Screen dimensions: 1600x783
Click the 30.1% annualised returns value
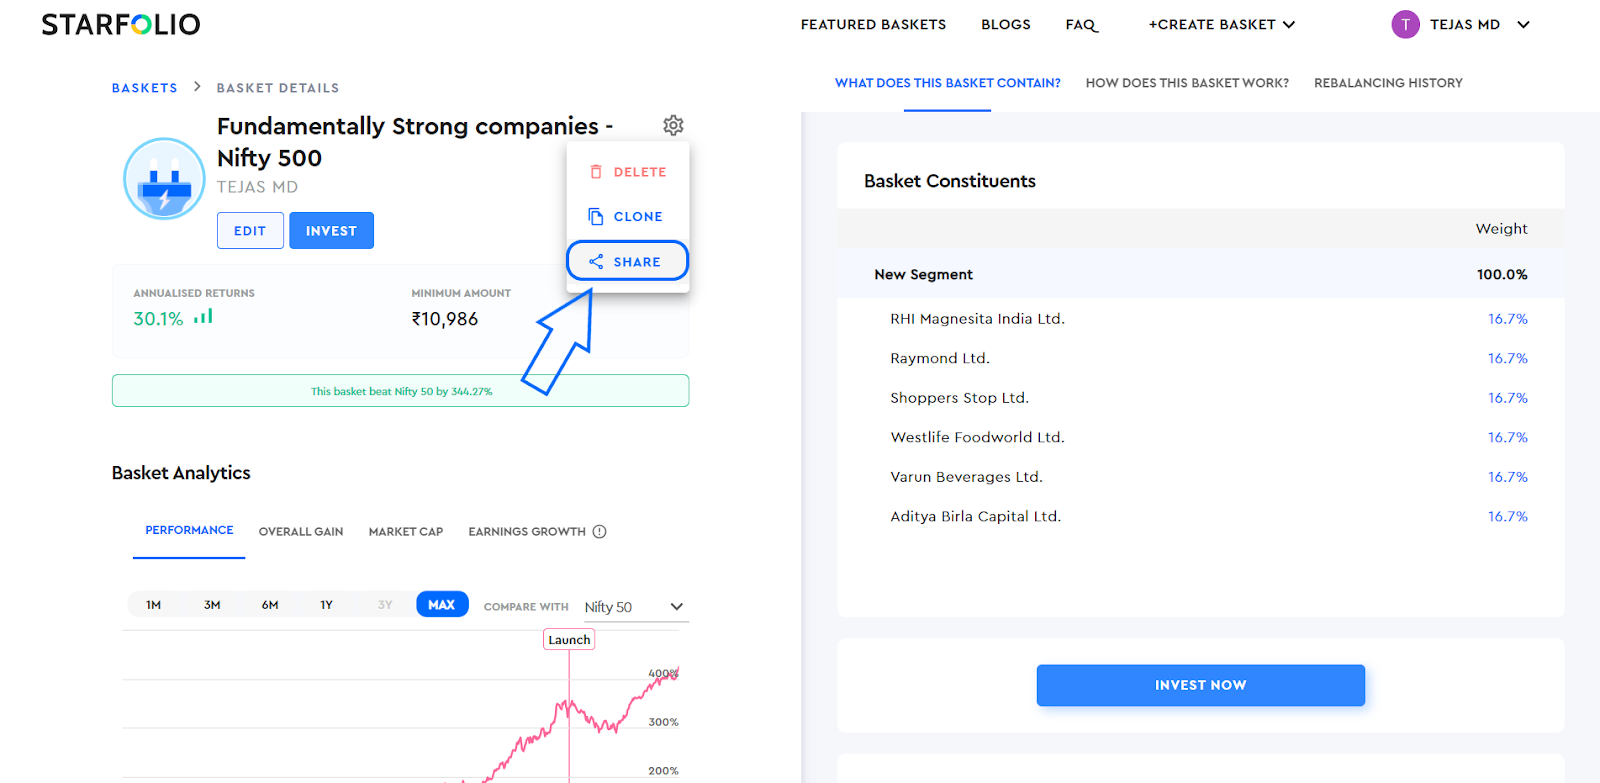158,318
